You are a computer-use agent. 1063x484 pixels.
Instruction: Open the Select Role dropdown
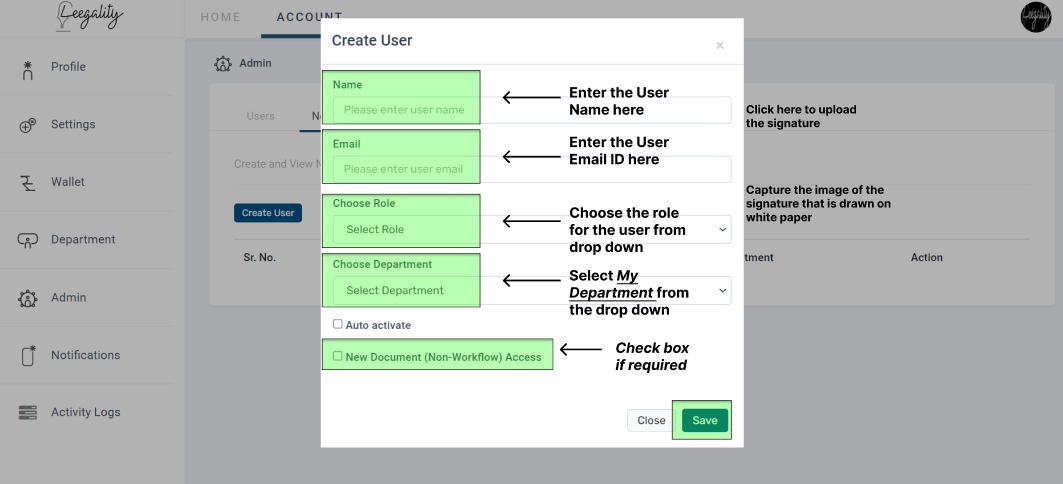tap(532, 229)
